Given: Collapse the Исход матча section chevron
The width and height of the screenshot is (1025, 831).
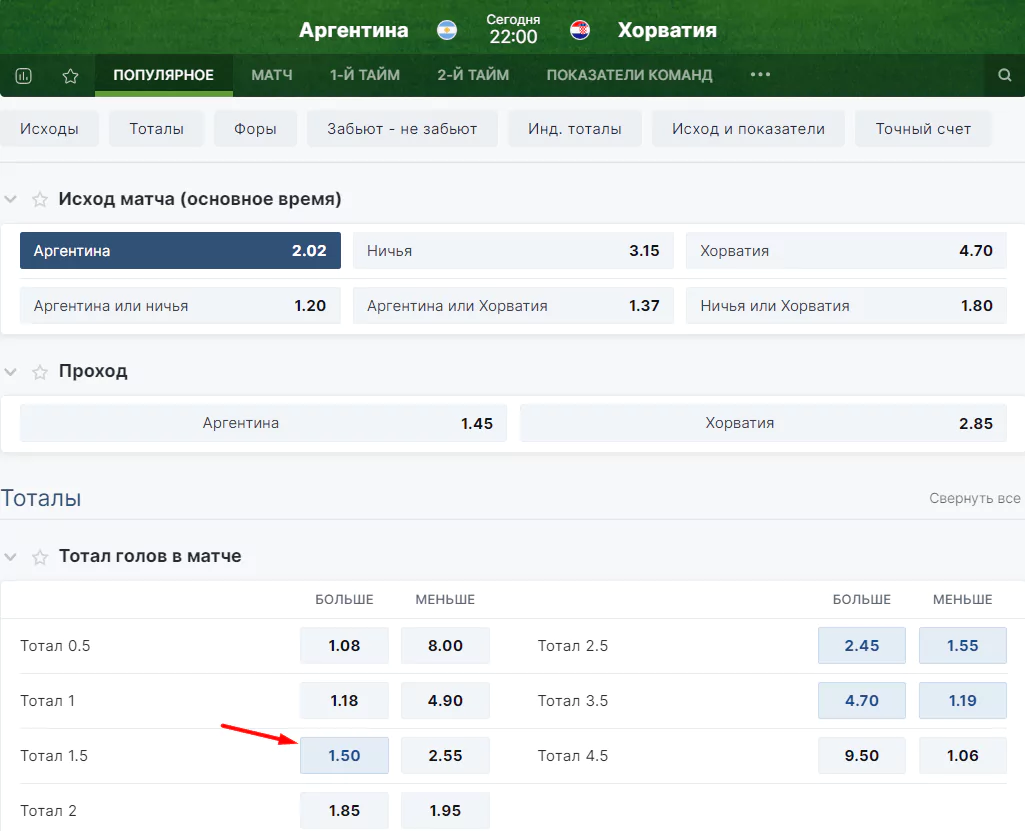Looking at the screenshot, I should (x=10, y=199).
